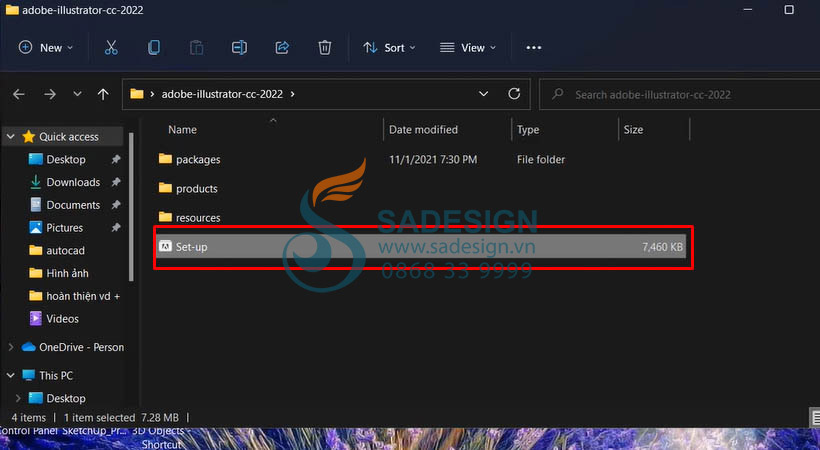Go back with the left arrow
820x450 pixels.
19,94
